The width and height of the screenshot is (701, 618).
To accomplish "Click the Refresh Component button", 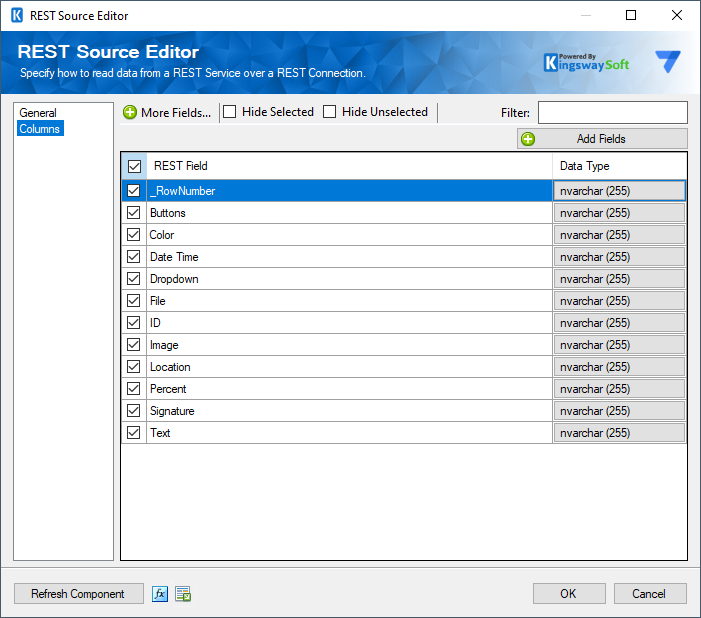I will (x=78, y=594).
